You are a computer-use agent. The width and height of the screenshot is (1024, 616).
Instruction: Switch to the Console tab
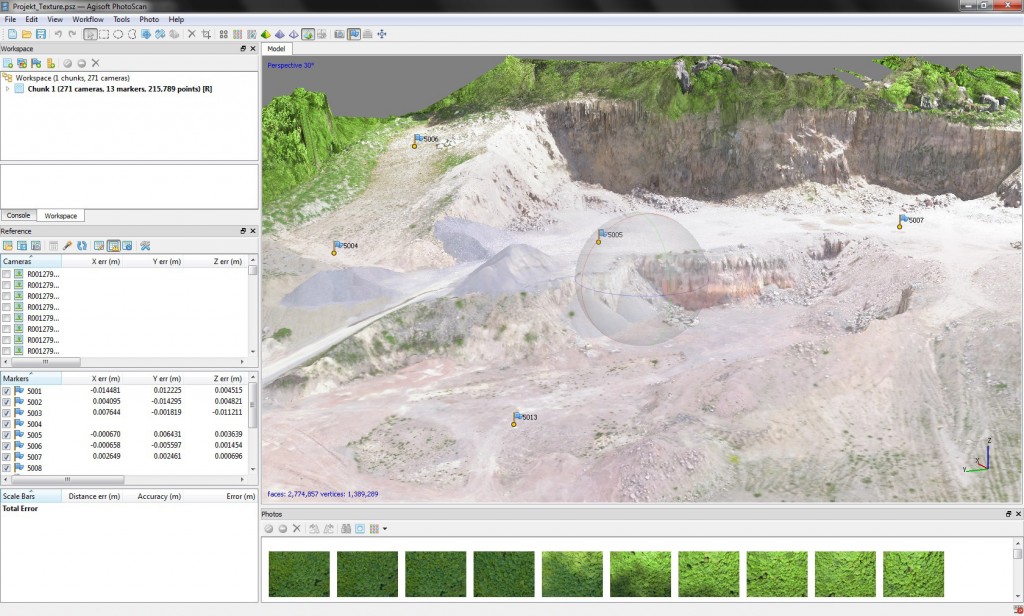(19, 215)
